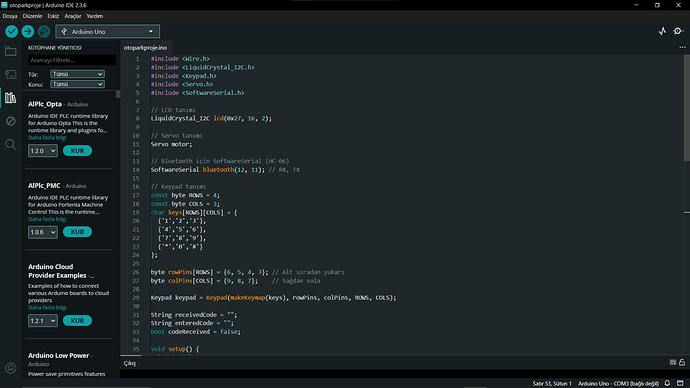Select the otoparkproje.ino editor tab
690x388 pixels.
(x=145, y=48)
